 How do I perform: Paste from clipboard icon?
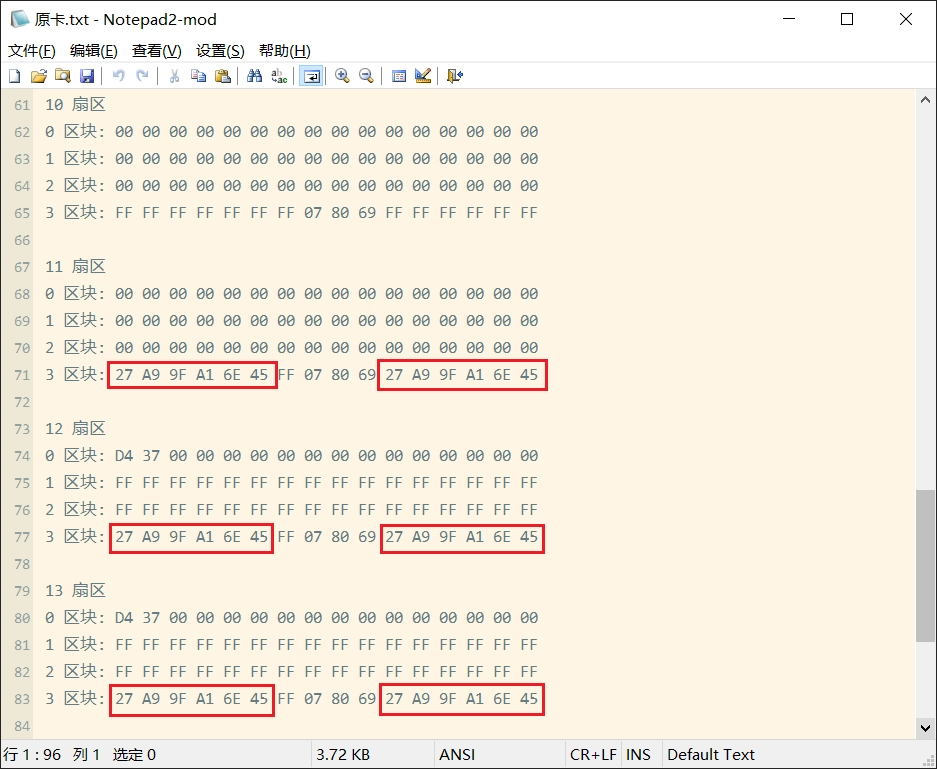[x=222, y=76]
